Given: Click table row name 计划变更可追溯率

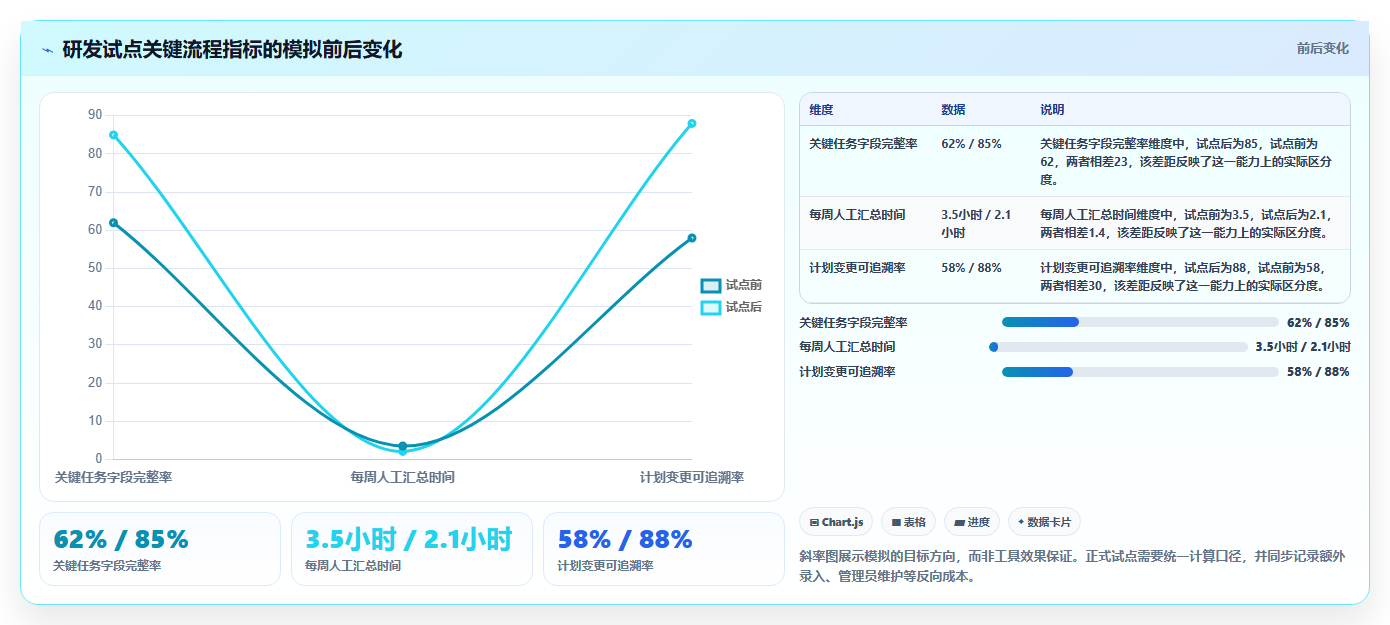Looking at the screenshot, I should (x=857, y=268).
